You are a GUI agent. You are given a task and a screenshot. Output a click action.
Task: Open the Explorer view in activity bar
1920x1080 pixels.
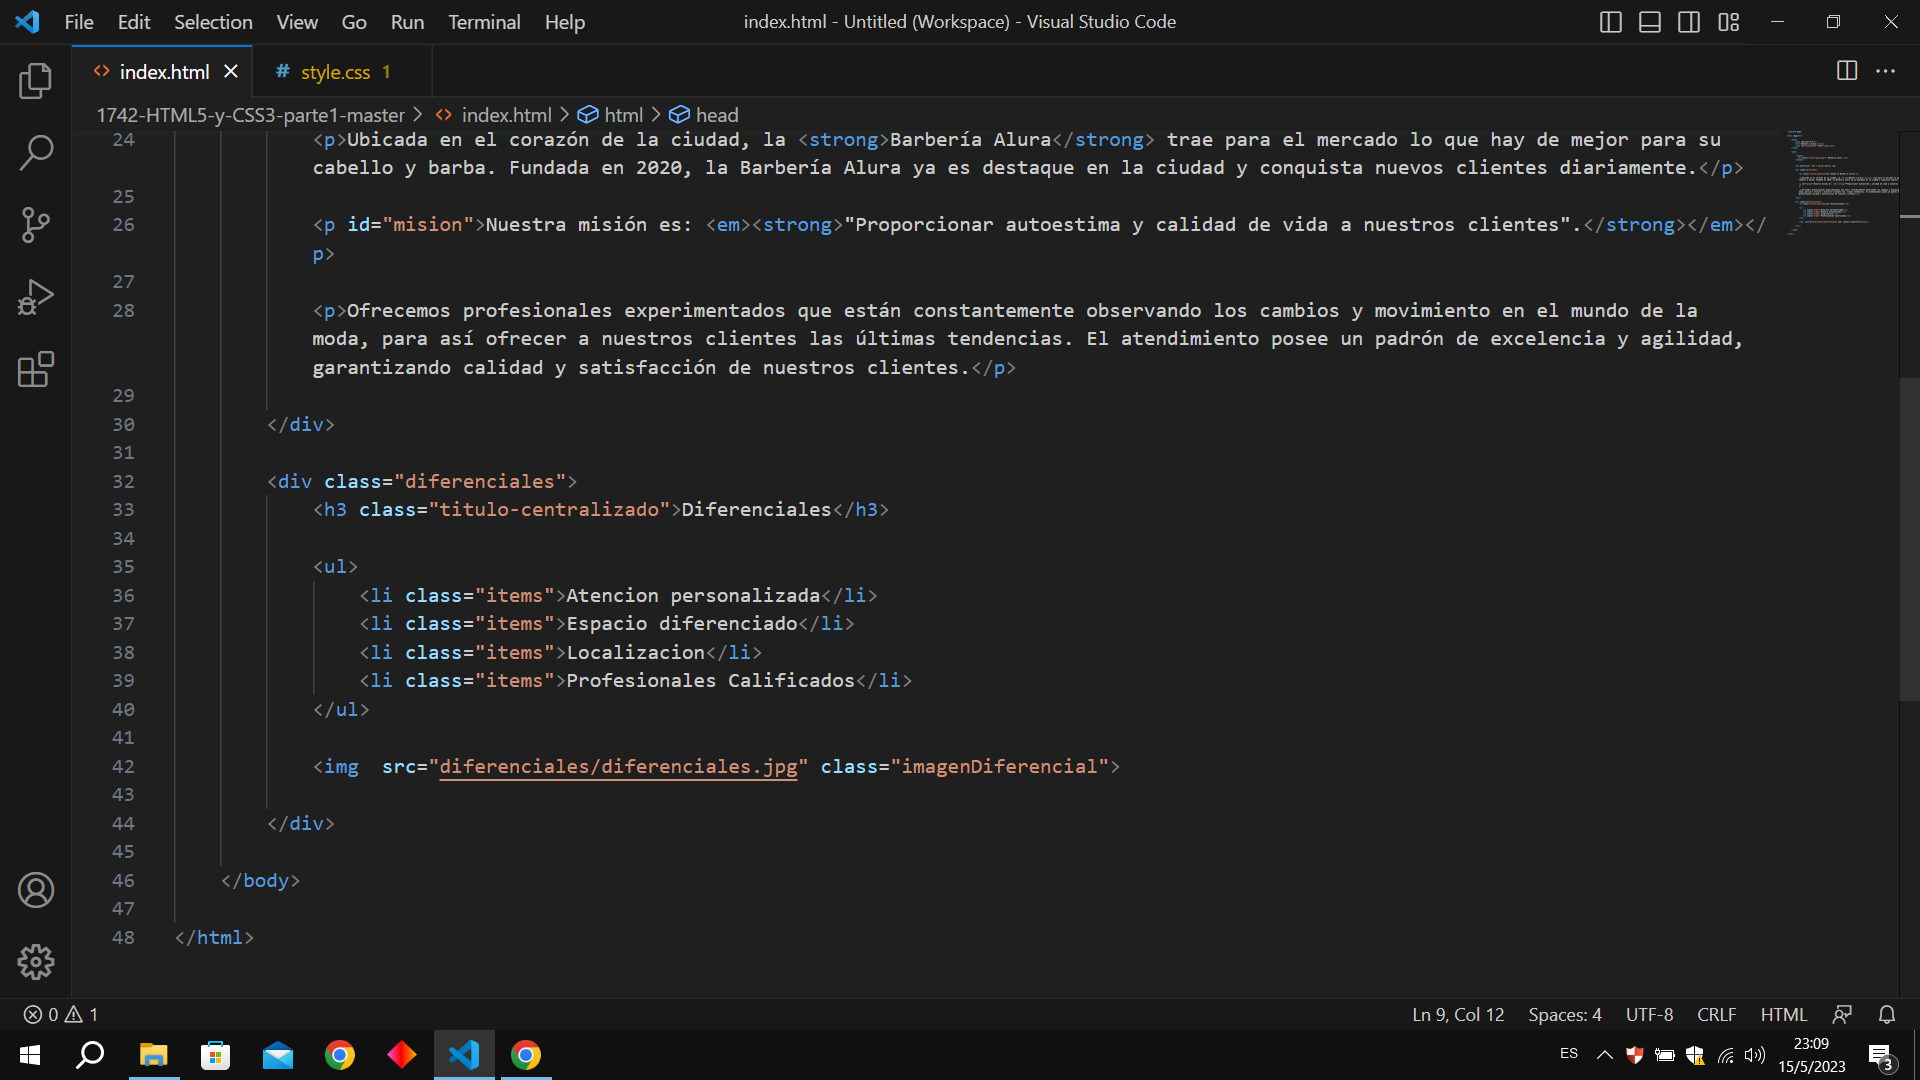coord(36,81)
